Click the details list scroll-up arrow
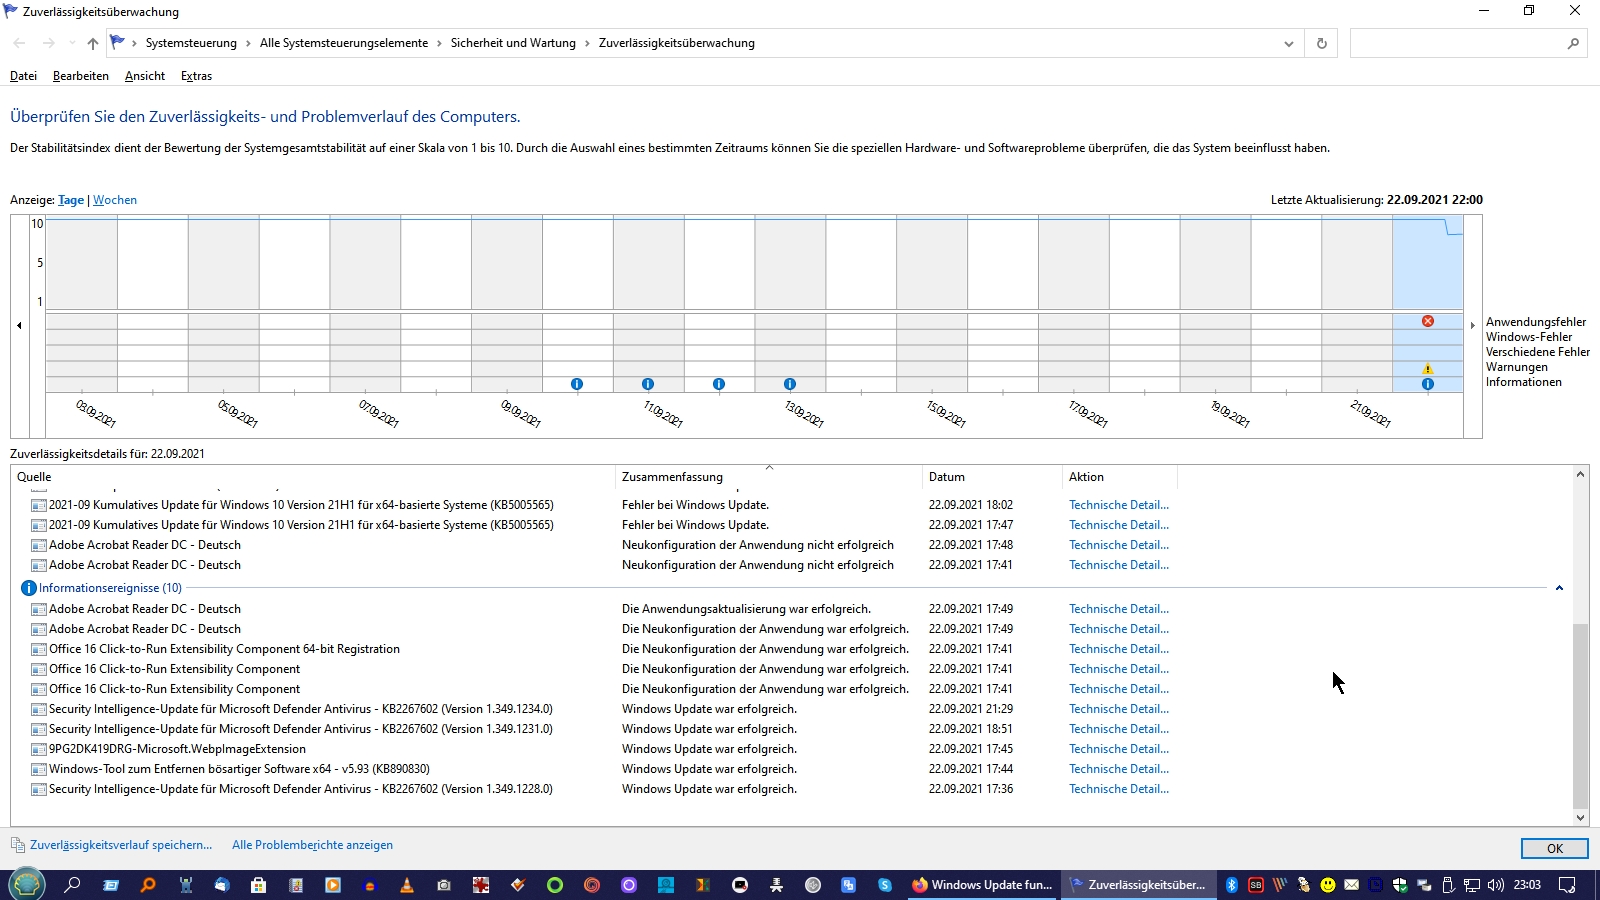 pyautogui.click(x=1580, y=474)
